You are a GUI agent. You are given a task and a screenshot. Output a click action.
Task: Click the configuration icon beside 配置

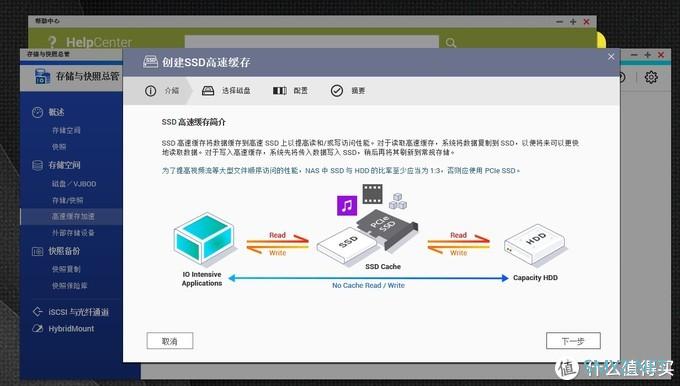[280, 91]
